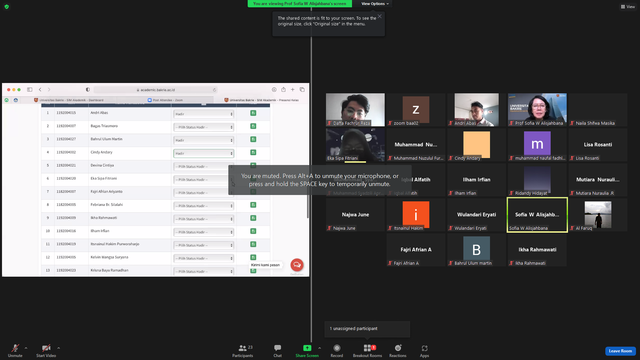Toggle the browser sidebar icon
The image size is (640, 360).
[x=30, y=89]
